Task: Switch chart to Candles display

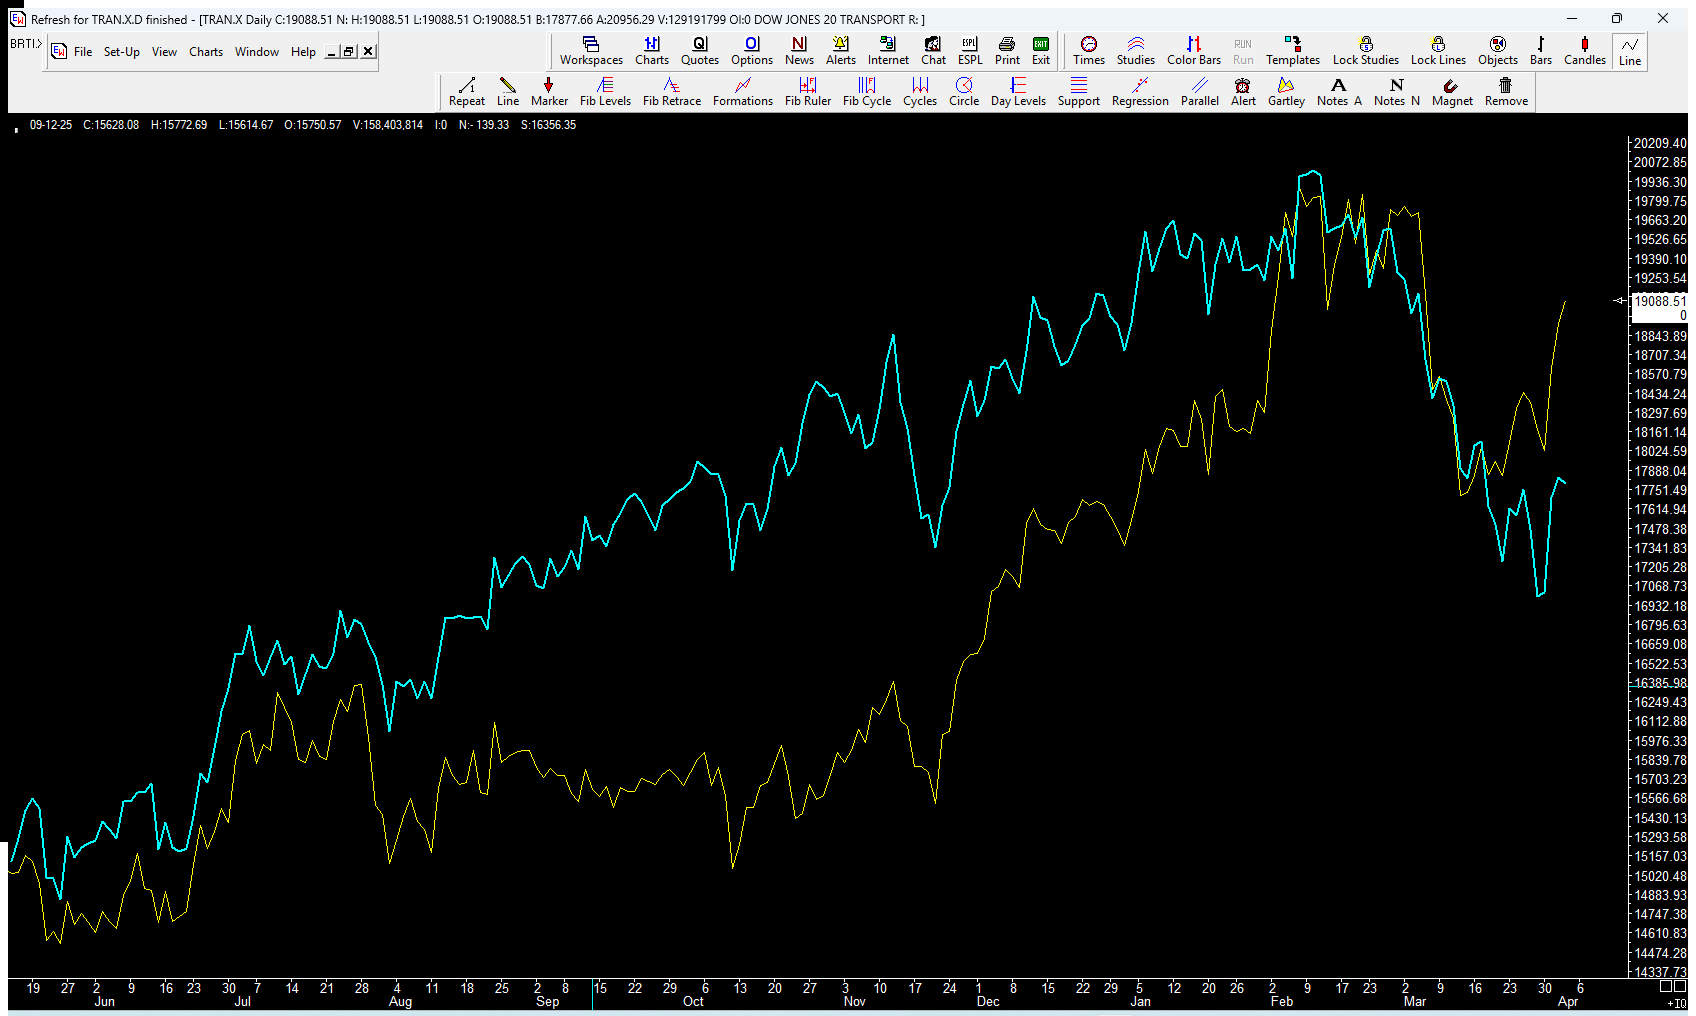Action: [1584, 50]
